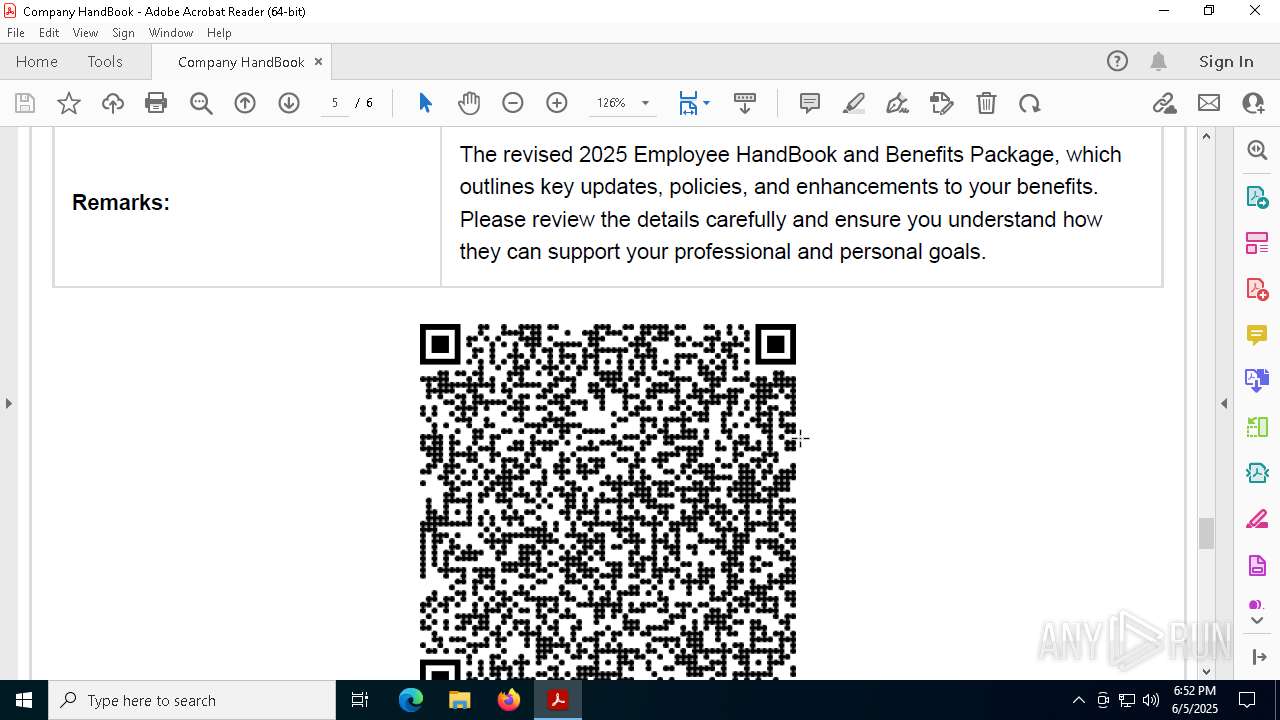1280x720 pixels.
Task: Open Task View on taskbar
Action: (x=360, y=700)
